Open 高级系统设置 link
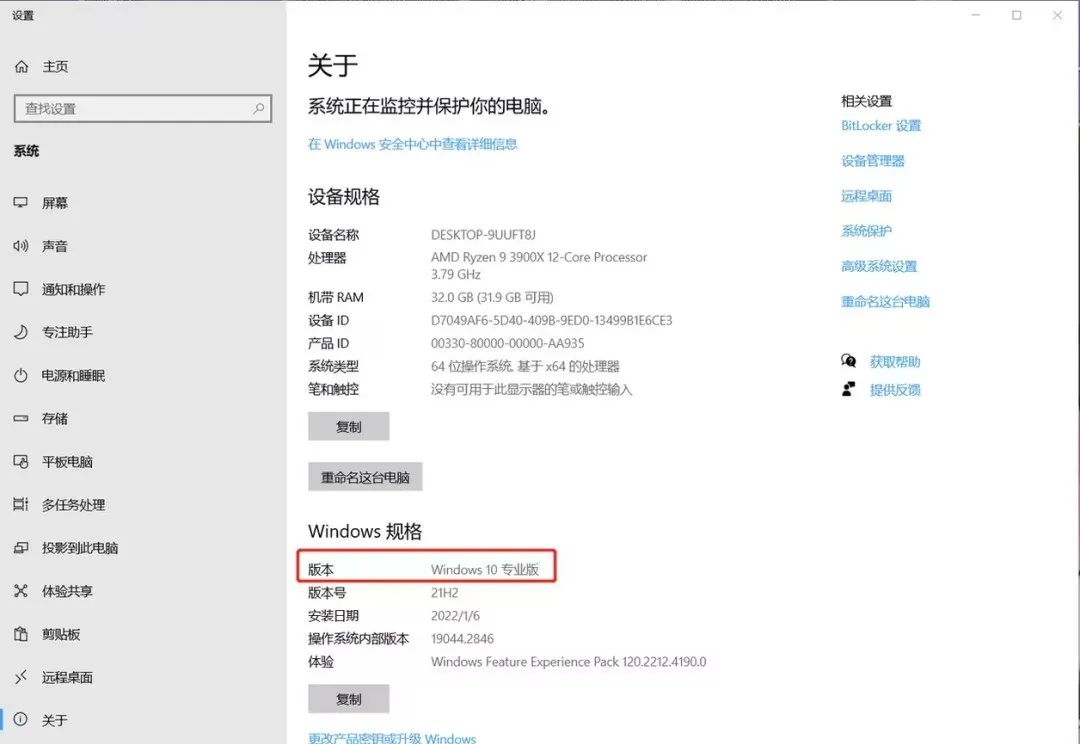 click(x=879, y=266)
